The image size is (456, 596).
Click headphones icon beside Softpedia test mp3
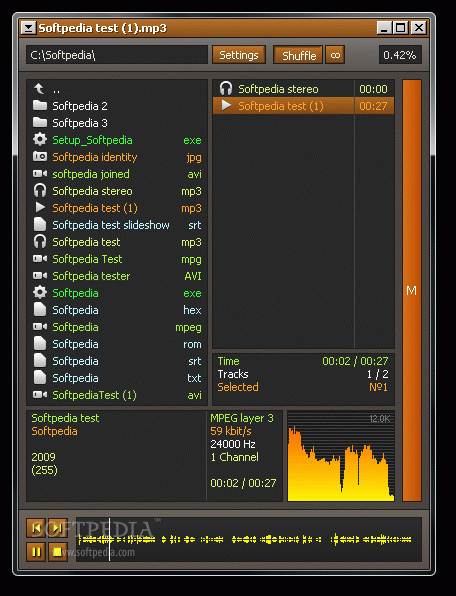pyautogui.click(x=40, y=241)
